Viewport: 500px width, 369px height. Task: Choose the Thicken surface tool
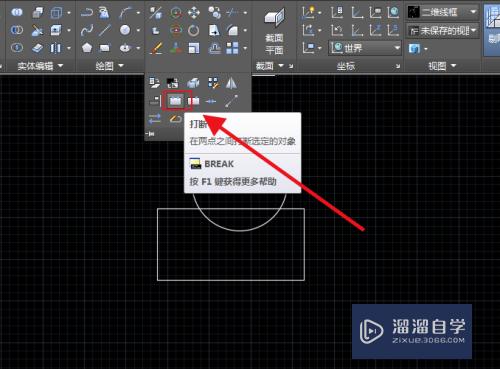coord(37,48)
